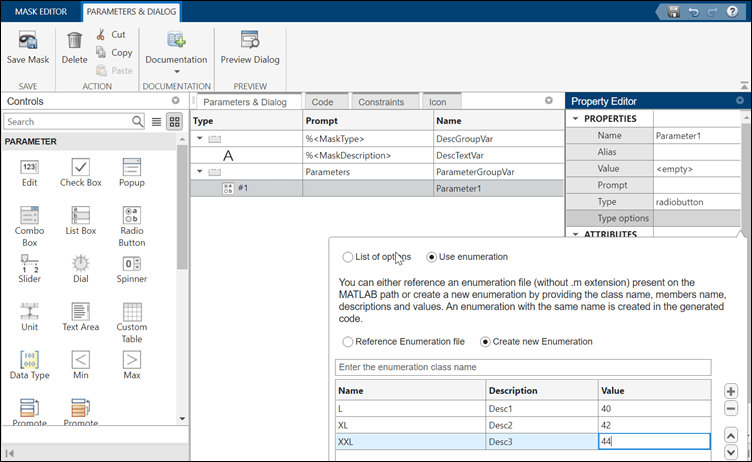Screen dimensions: 752x462
Task: Click the Controls panel vertical scrollbar
Action: (x=182, y=206)
